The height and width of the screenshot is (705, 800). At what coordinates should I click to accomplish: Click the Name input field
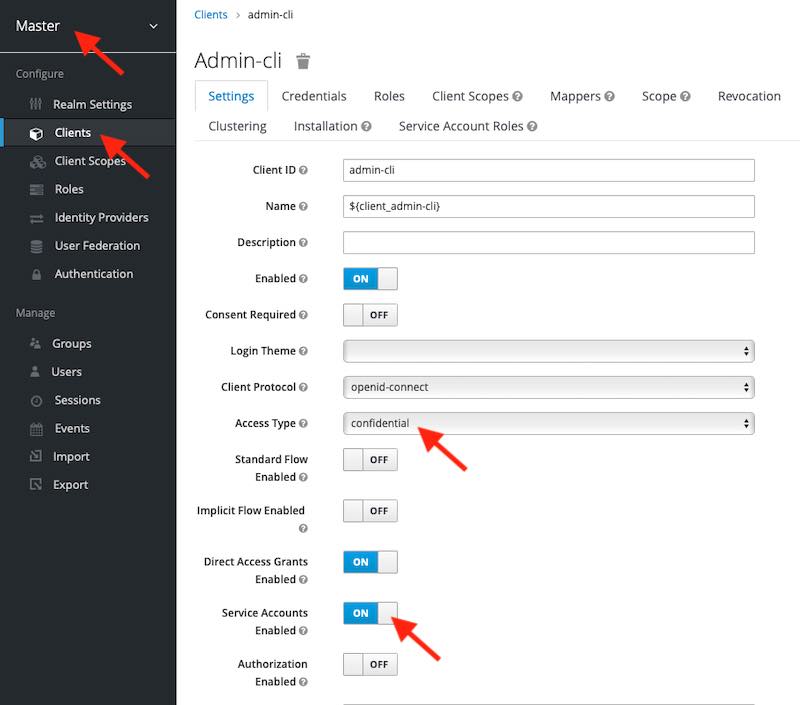(548, 207)
